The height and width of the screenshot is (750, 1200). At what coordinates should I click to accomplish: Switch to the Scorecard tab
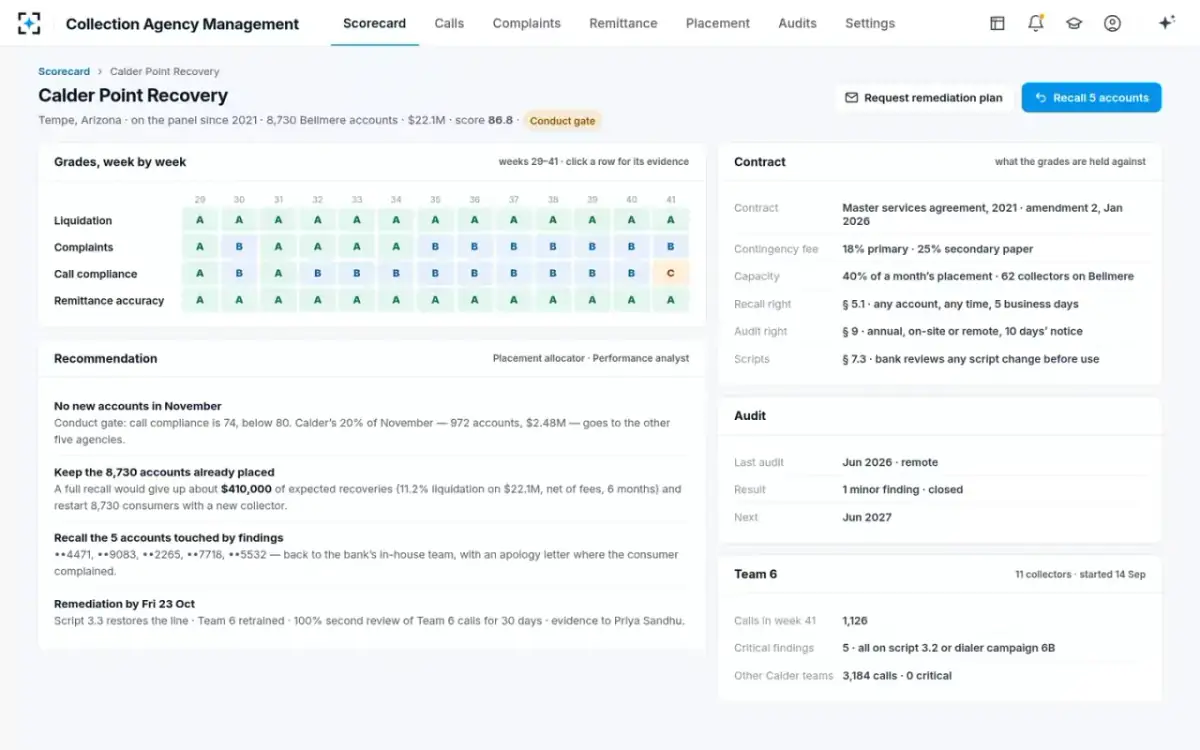coord(374,23)
